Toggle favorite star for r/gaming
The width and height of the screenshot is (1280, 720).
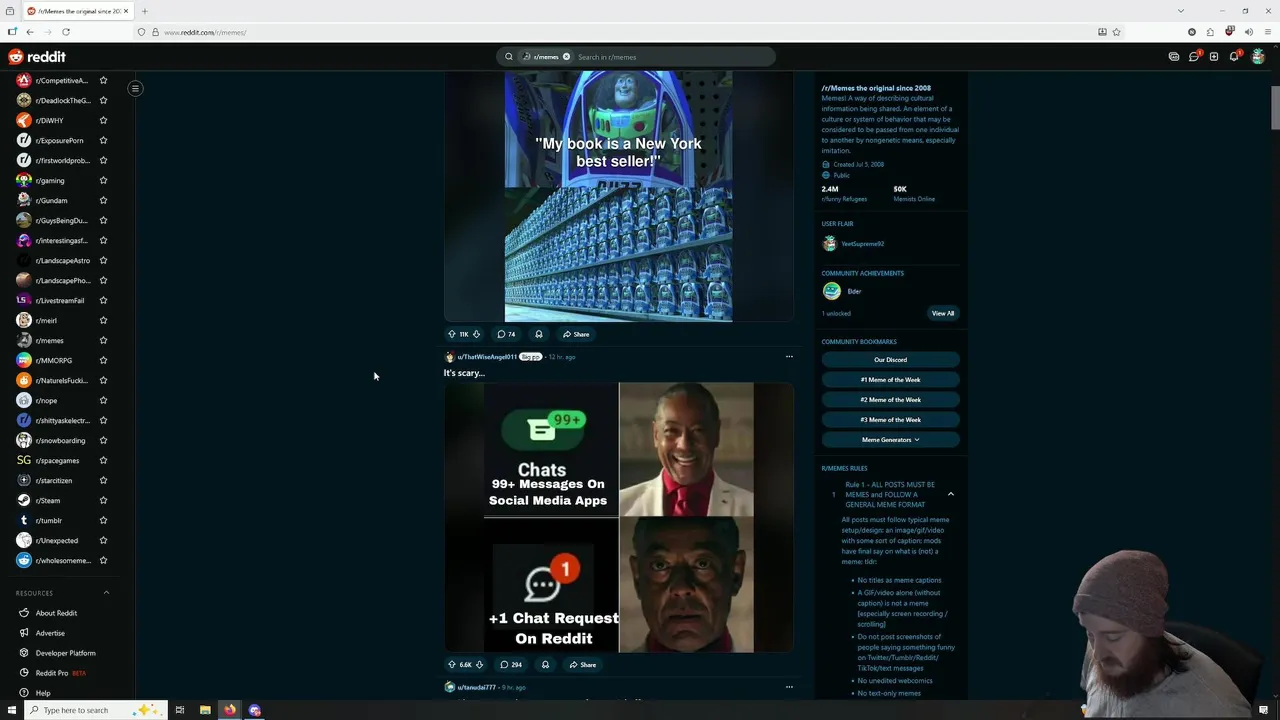[x=103, y=180]
